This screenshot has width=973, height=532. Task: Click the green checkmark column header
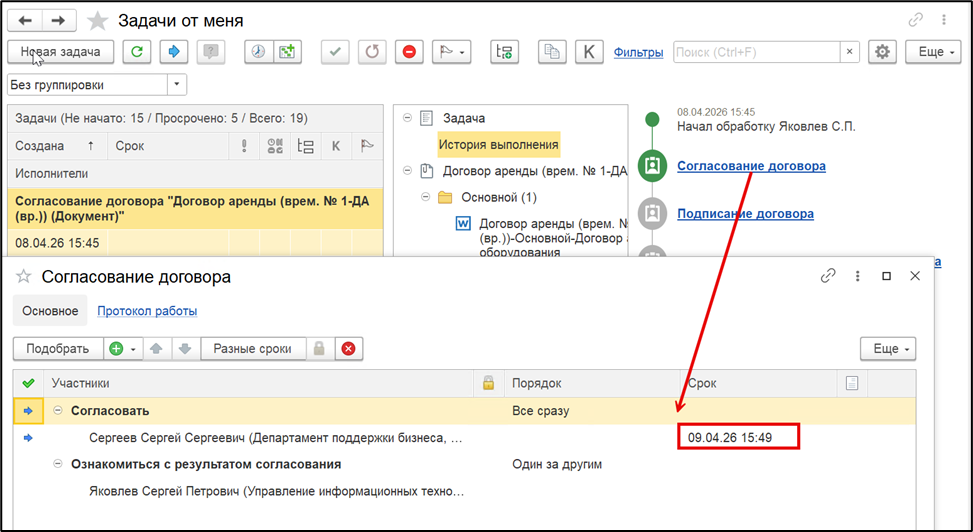point(29,384)
